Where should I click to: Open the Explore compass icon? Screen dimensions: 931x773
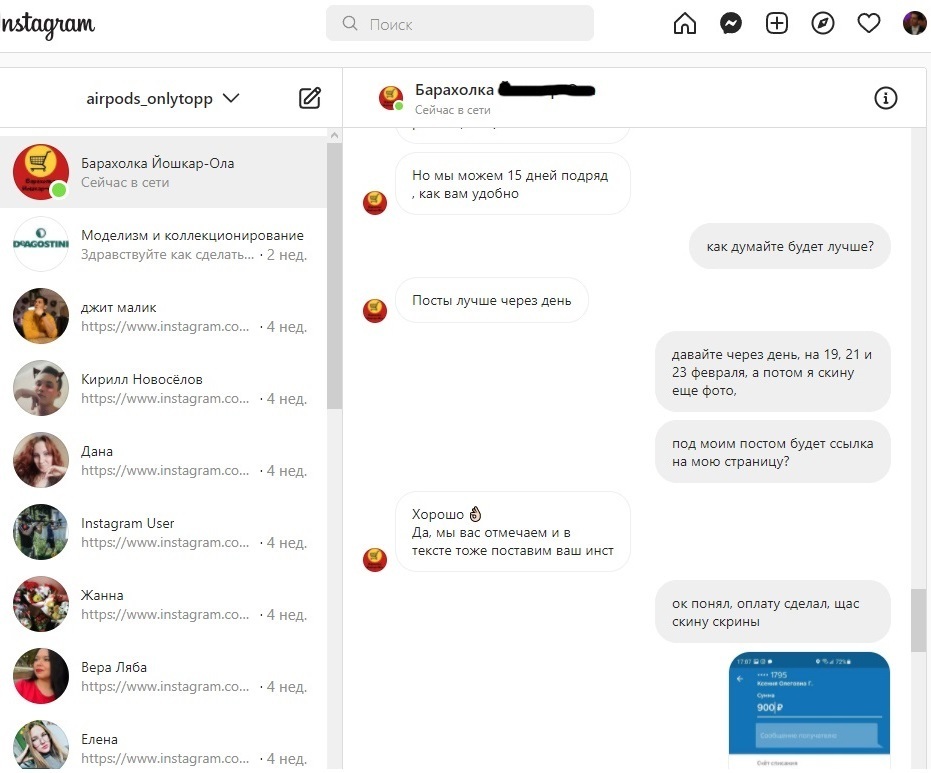(823, 24)
